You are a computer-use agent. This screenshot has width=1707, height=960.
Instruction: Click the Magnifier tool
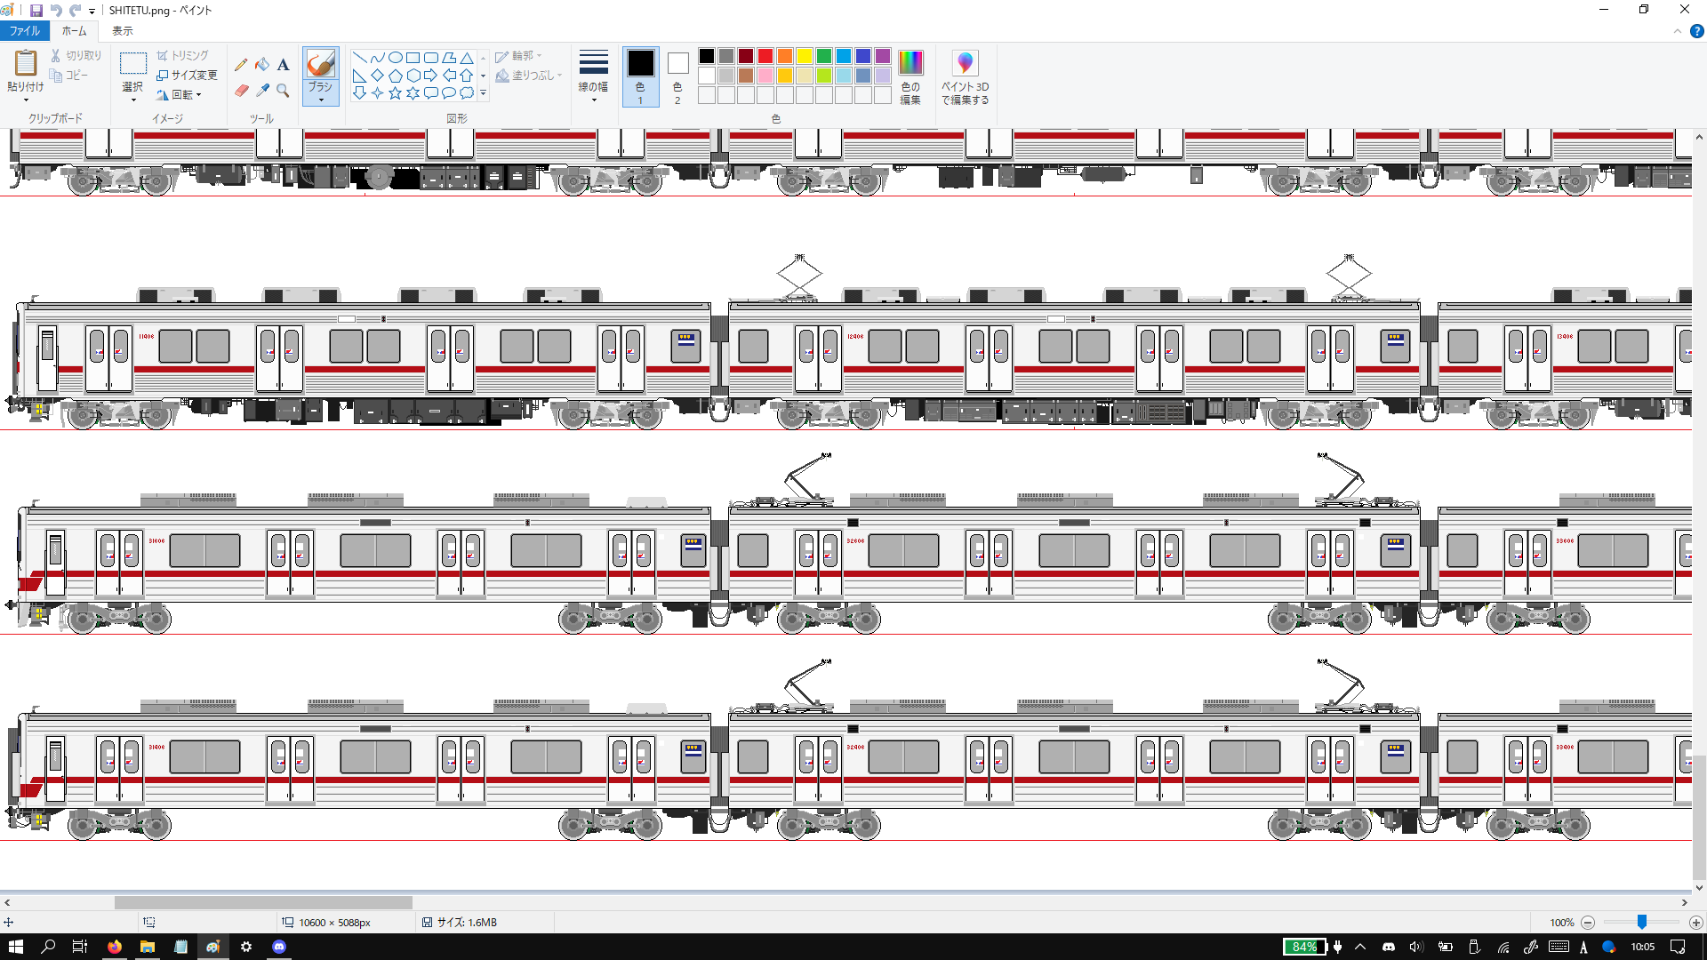tap(283, 91)
